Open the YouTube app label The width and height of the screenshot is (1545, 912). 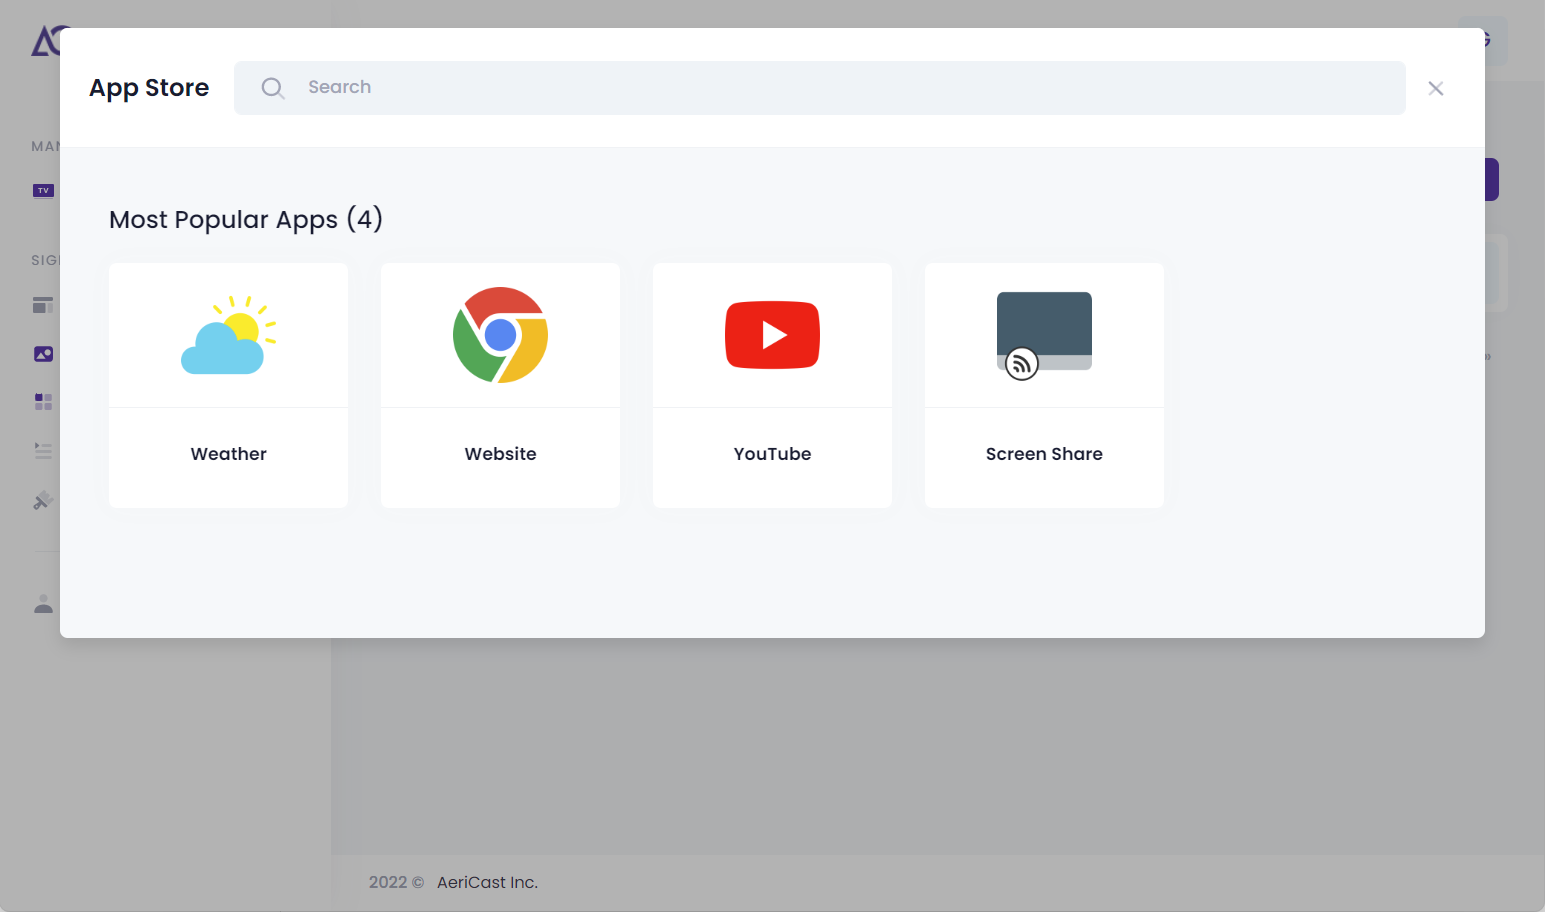coord(773,454)
